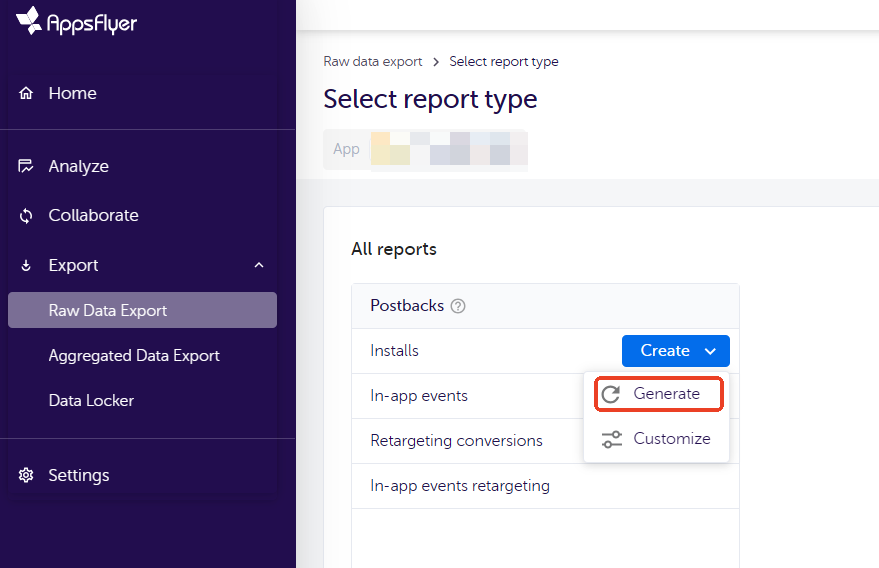Click the Home house icon
879x568 pixels.
point(26,93)
